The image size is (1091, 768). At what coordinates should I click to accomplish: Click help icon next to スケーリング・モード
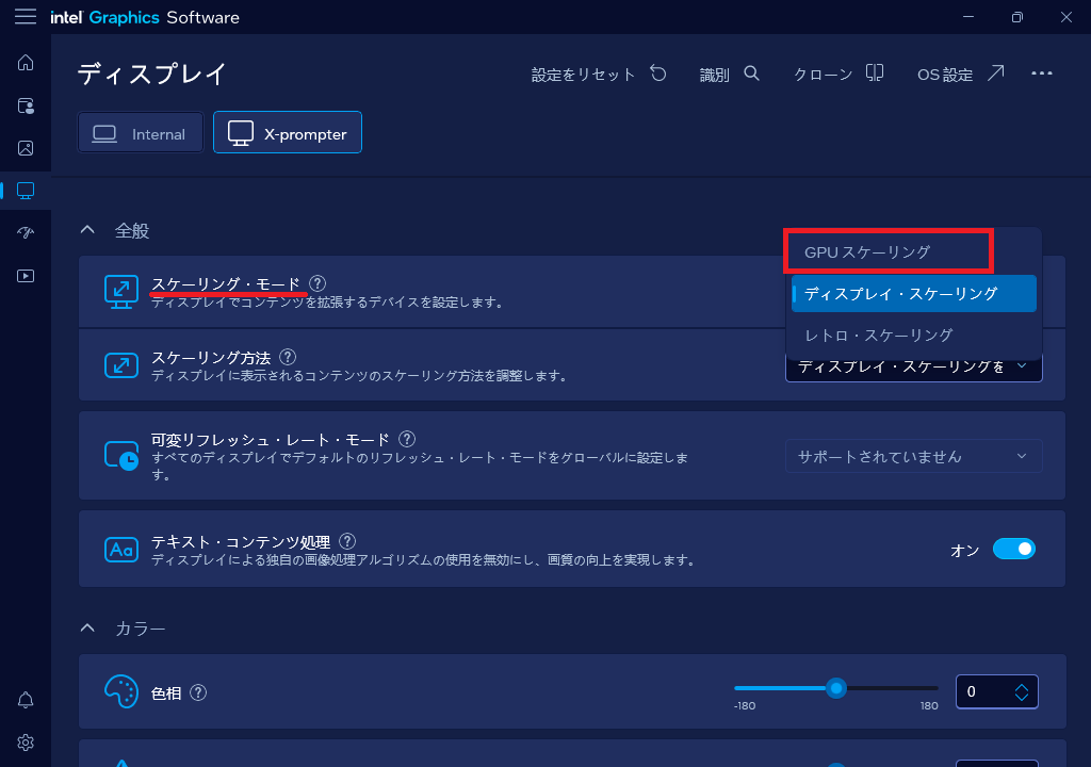pos(317,283)
